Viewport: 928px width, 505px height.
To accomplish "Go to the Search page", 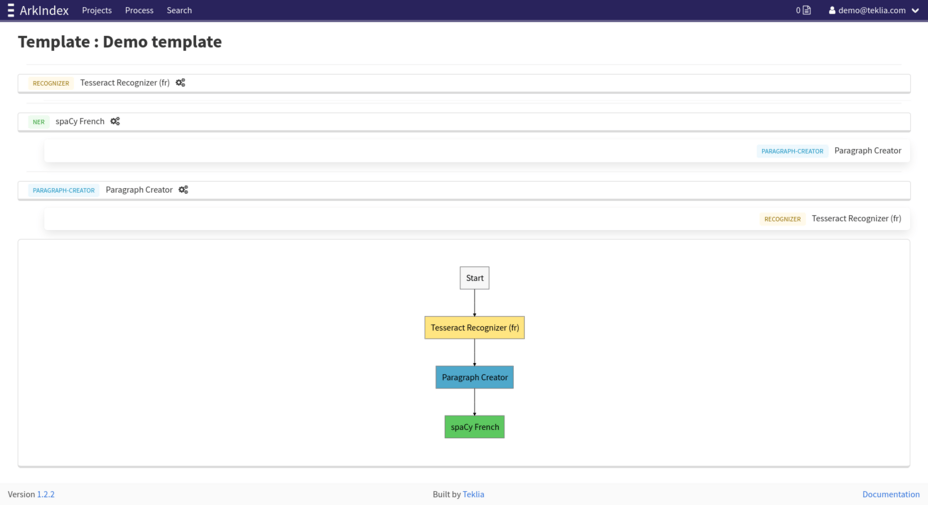I will 179,10.
